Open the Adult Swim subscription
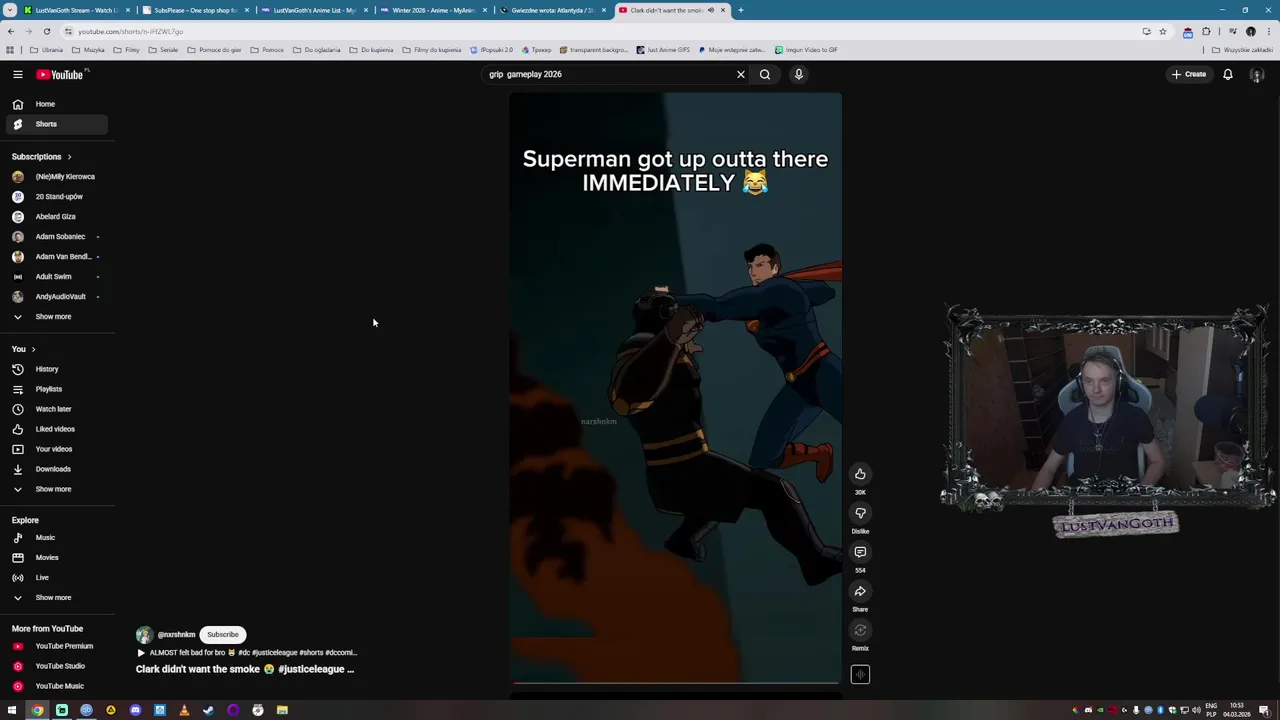The width and height of the screenshot is (1280, 720). pyautogui.click(x=55, y=277)
